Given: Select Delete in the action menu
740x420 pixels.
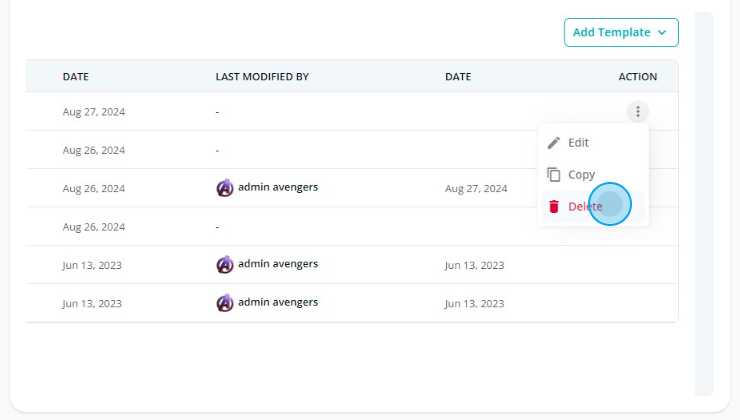Looking at the screenshot, I should coord(585,207).
